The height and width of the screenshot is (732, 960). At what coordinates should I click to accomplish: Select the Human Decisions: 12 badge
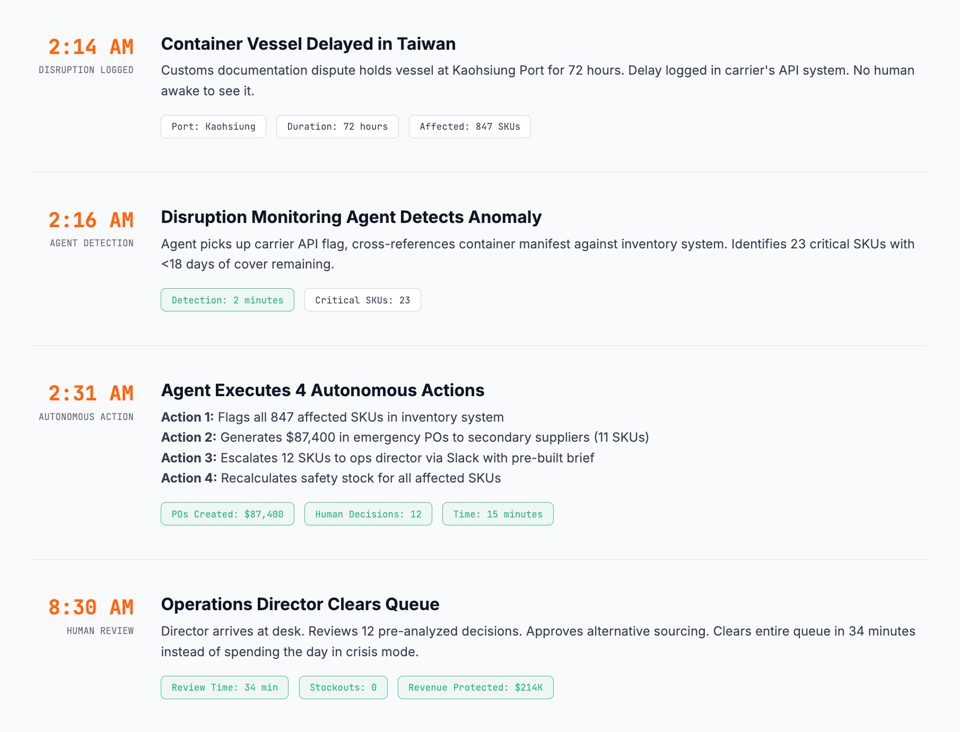coord(368,514)
